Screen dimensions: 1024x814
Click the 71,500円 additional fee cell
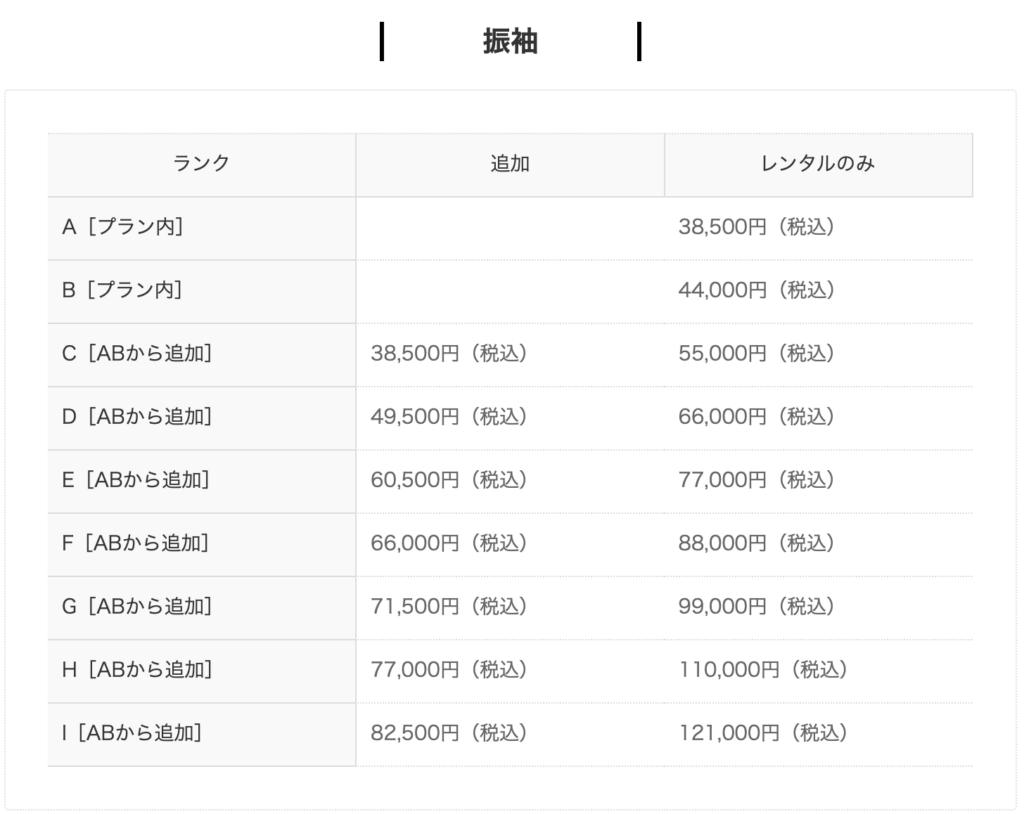[448, 606]
